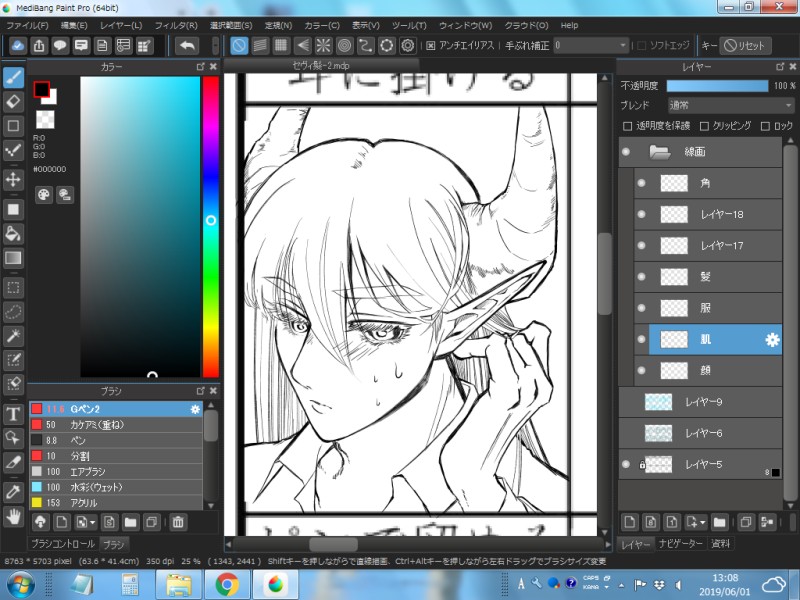Turn snap off in toolbar
800x600 pixels.
(x=239, y=45)
